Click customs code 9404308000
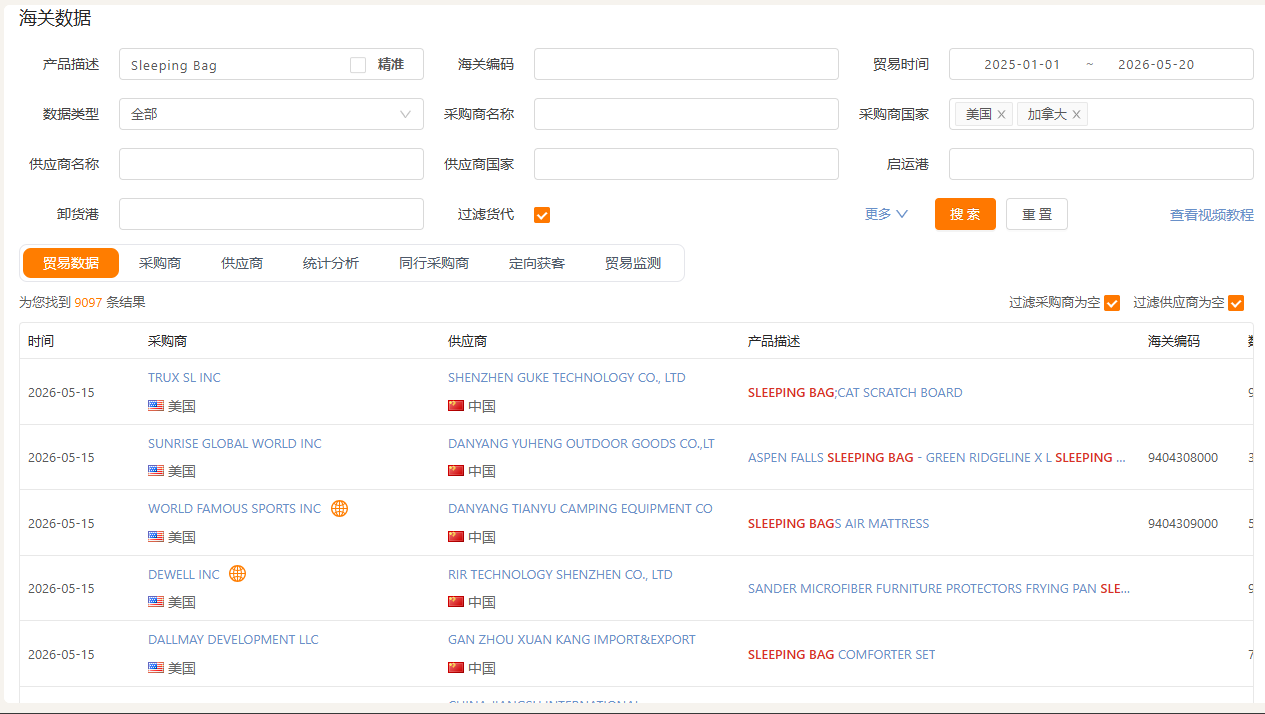 pos(1183,458)
